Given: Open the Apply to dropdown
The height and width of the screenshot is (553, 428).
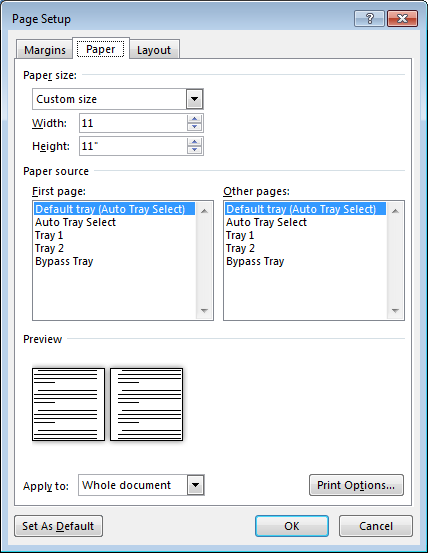Looking at the screenshot, I should 196,485.
